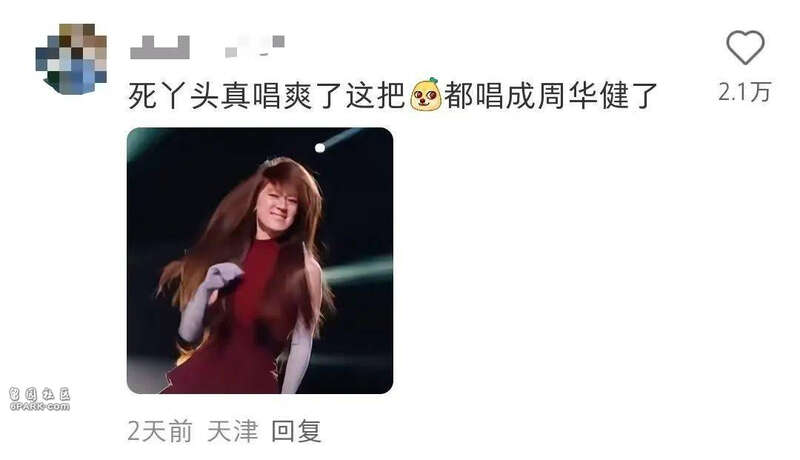Like the comment with the heart icon
The width and height of the screenshot is (800, 460).
tap(745, 47)
